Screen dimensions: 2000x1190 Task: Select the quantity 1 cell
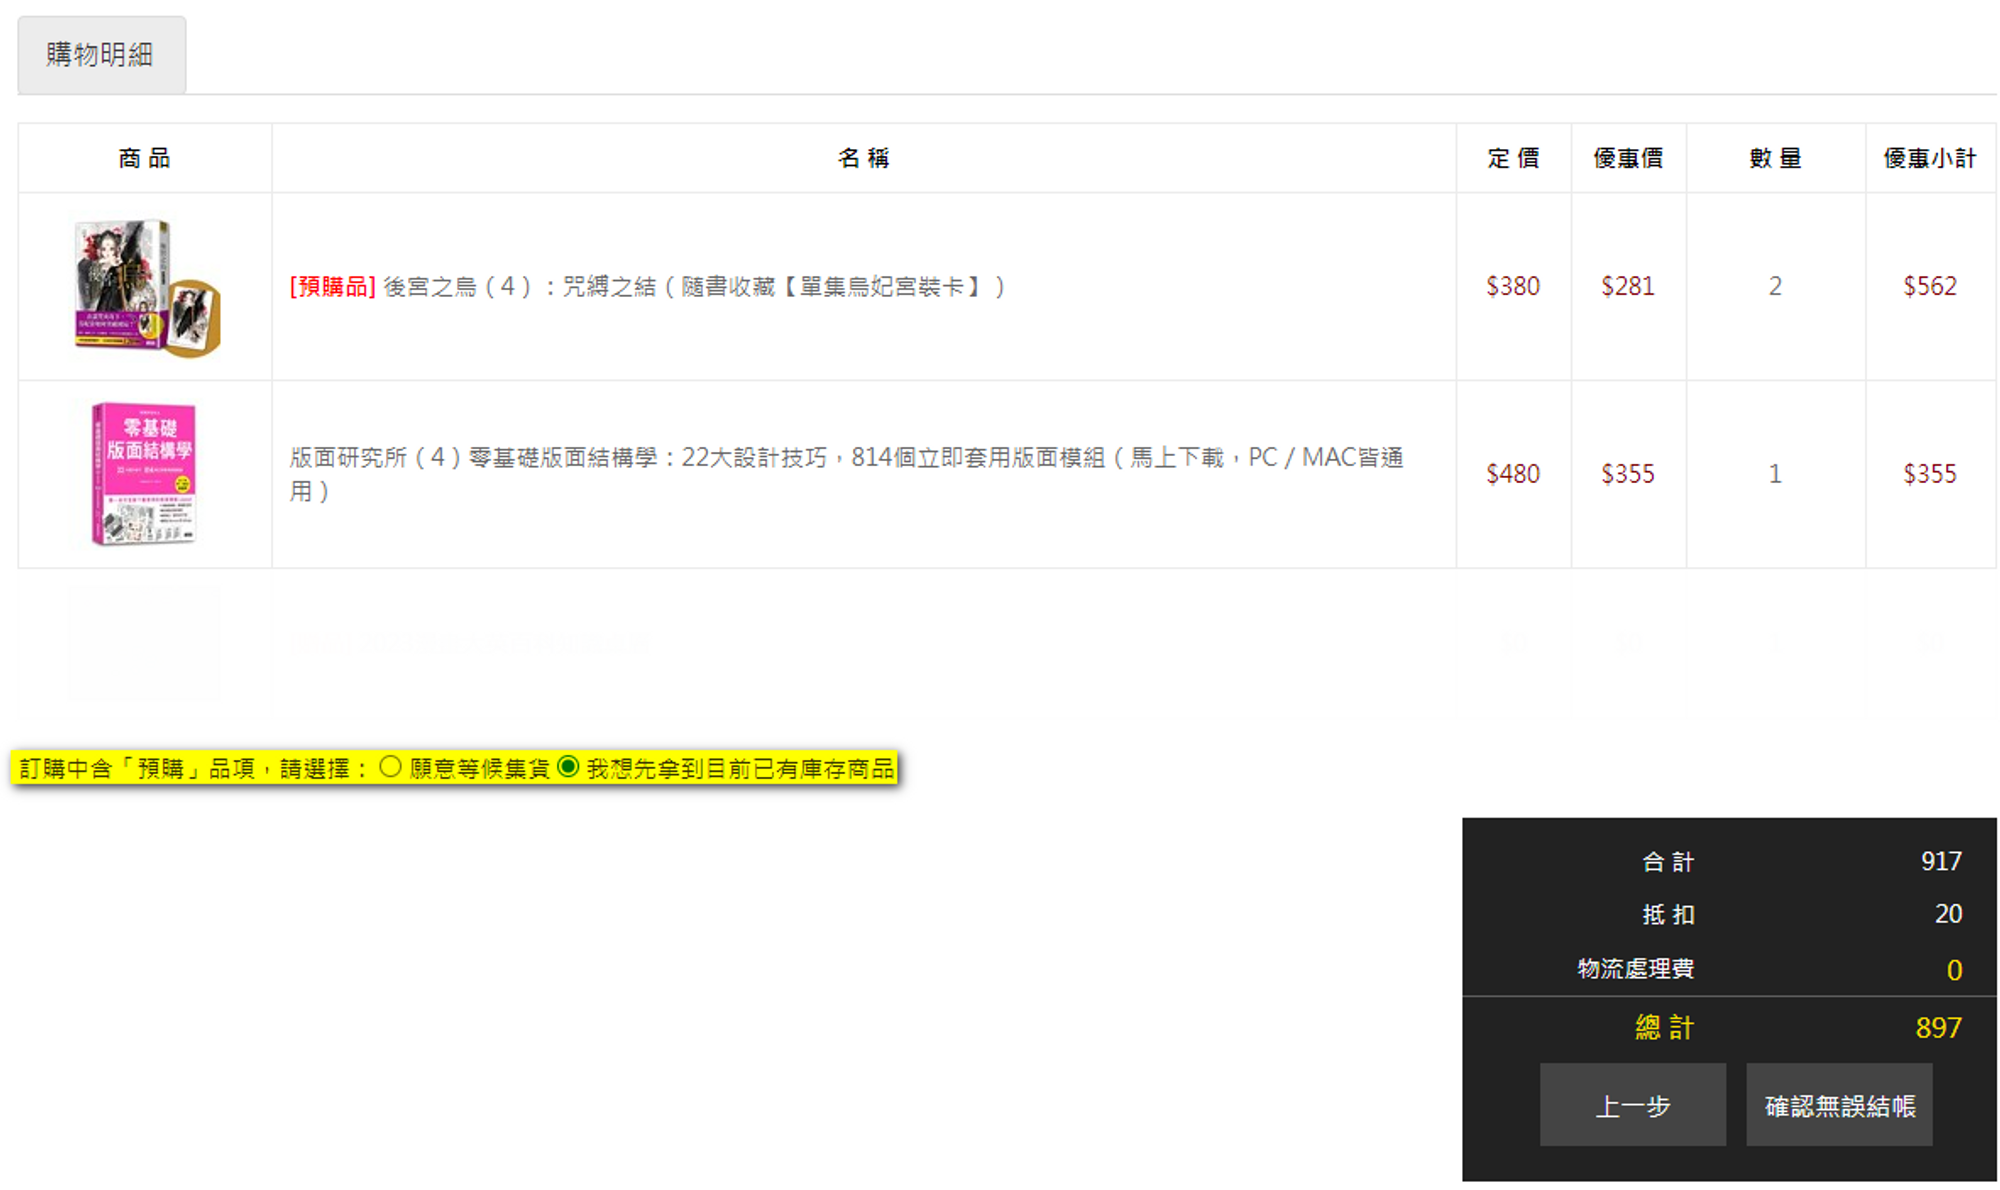click(1775, 474)
